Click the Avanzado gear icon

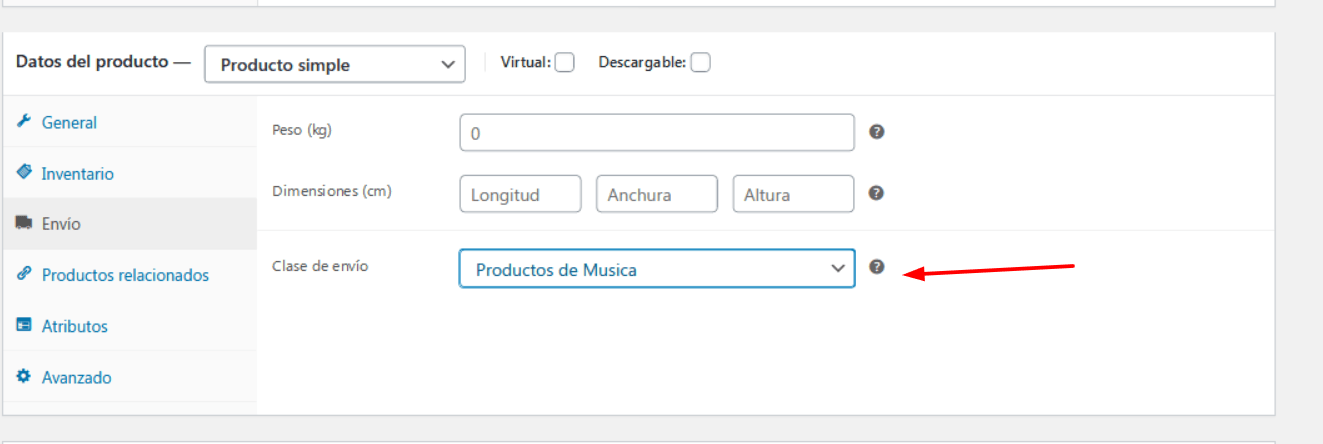[24, 376]
